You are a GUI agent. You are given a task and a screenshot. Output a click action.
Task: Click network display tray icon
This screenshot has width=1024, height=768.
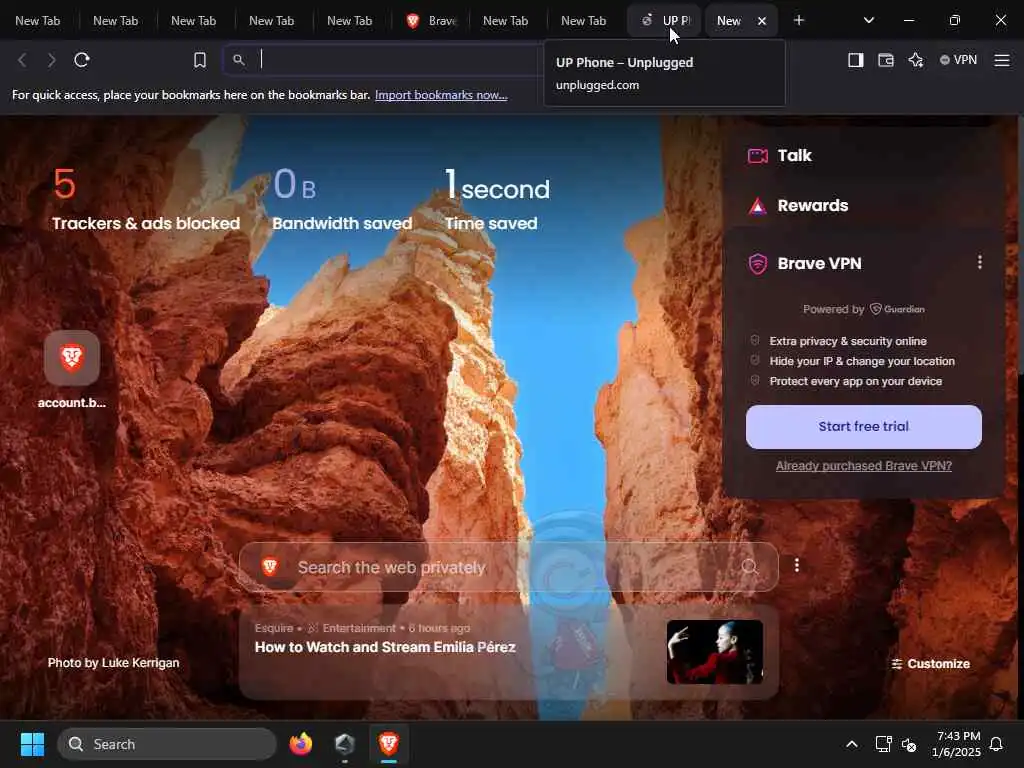click(883, 744)
